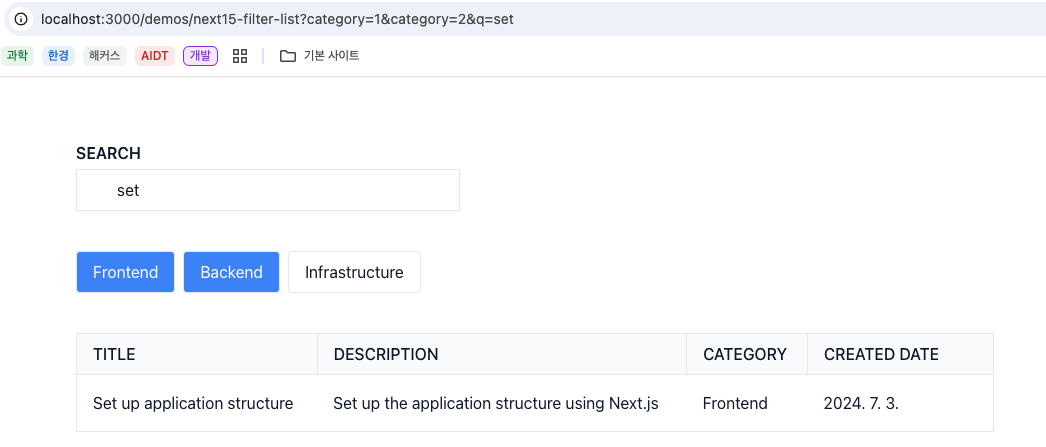Image resolution: width=1046 pixels, height=447 pixels.
Task: Click the TITLE column header
Action: coord(114,354)
